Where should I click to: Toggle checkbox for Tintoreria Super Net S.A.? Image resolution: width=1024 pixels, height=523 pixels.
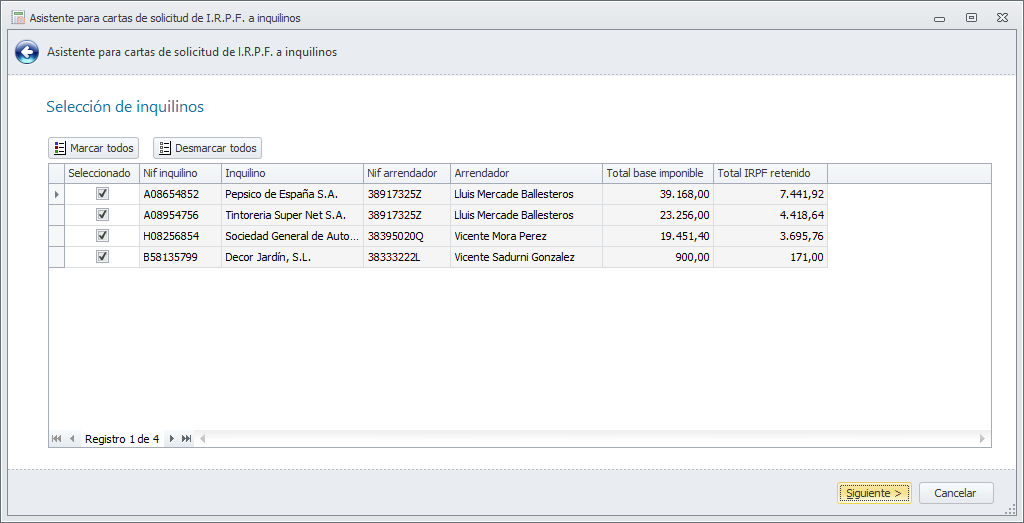pos(102,215)
